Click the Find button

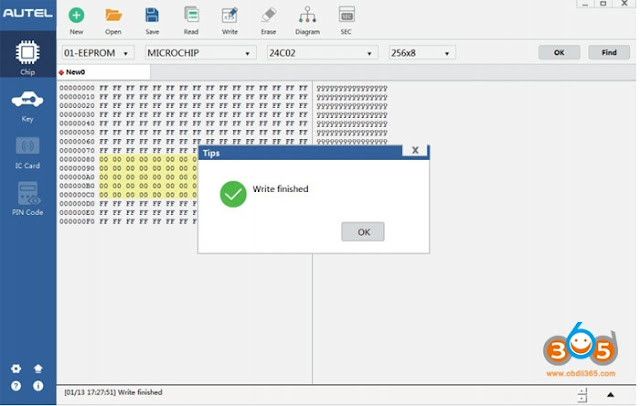tap(609, 52)
